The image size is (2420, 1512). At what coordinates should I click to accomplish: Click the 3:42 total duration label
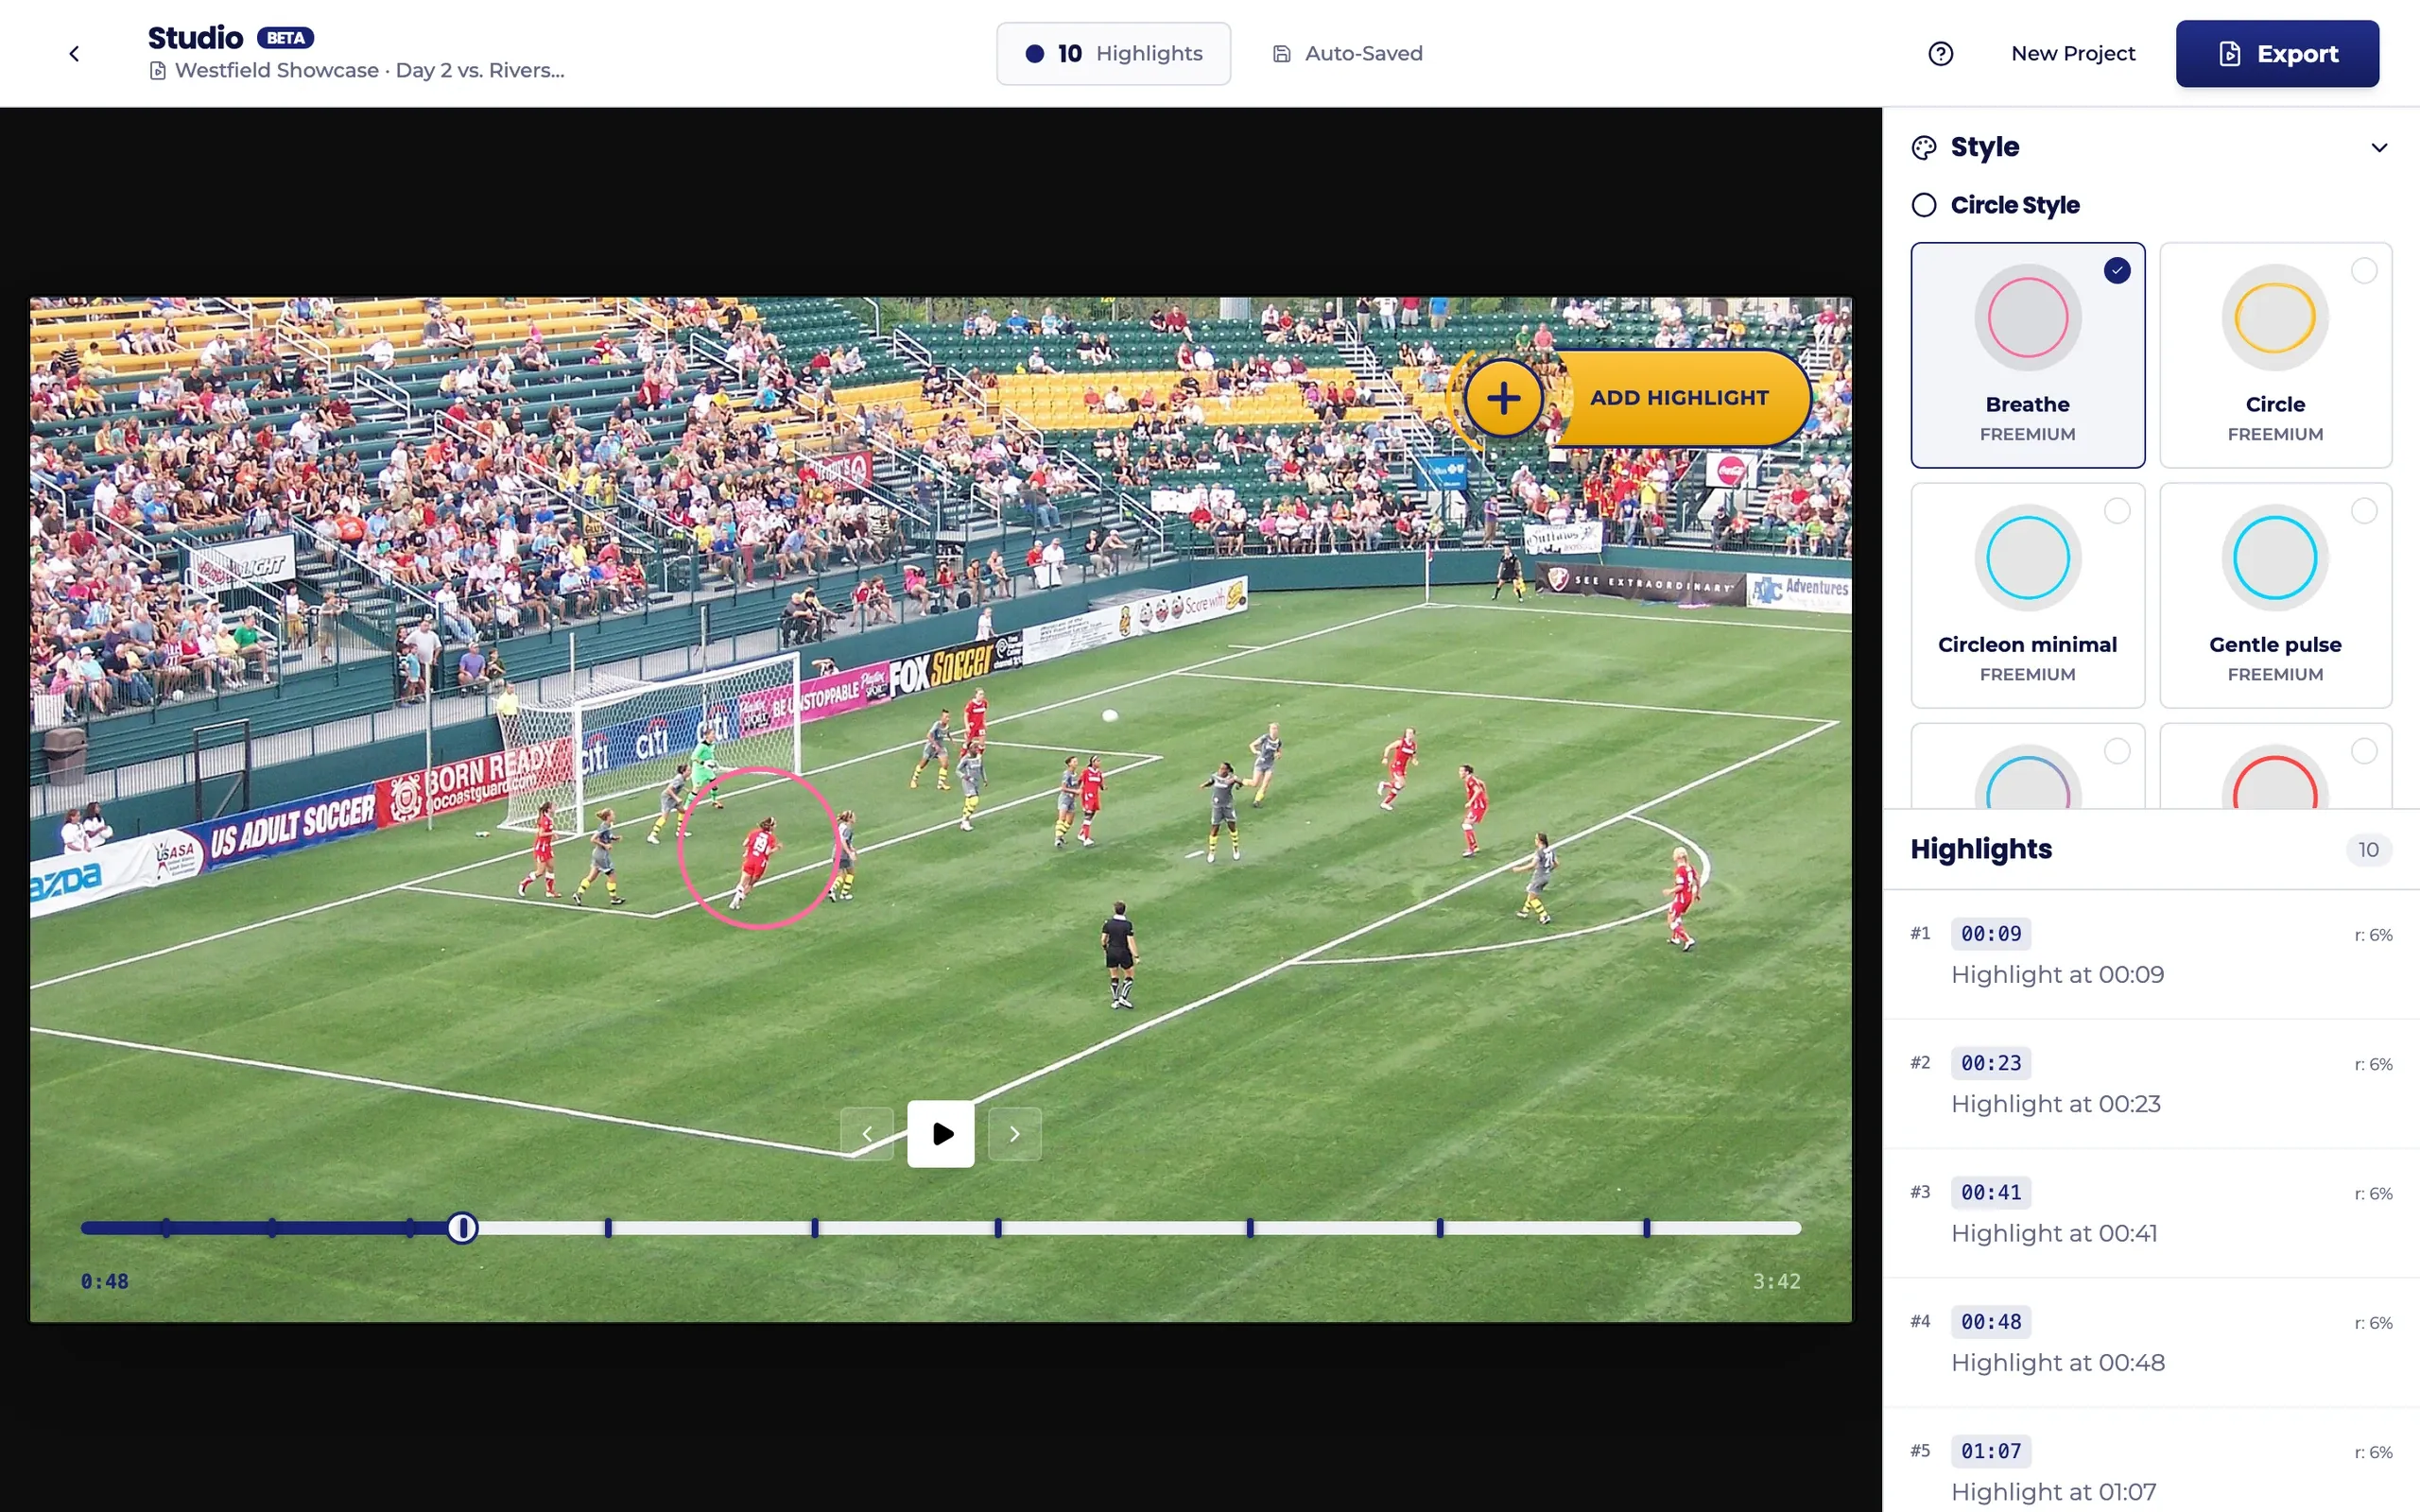1776,1282
